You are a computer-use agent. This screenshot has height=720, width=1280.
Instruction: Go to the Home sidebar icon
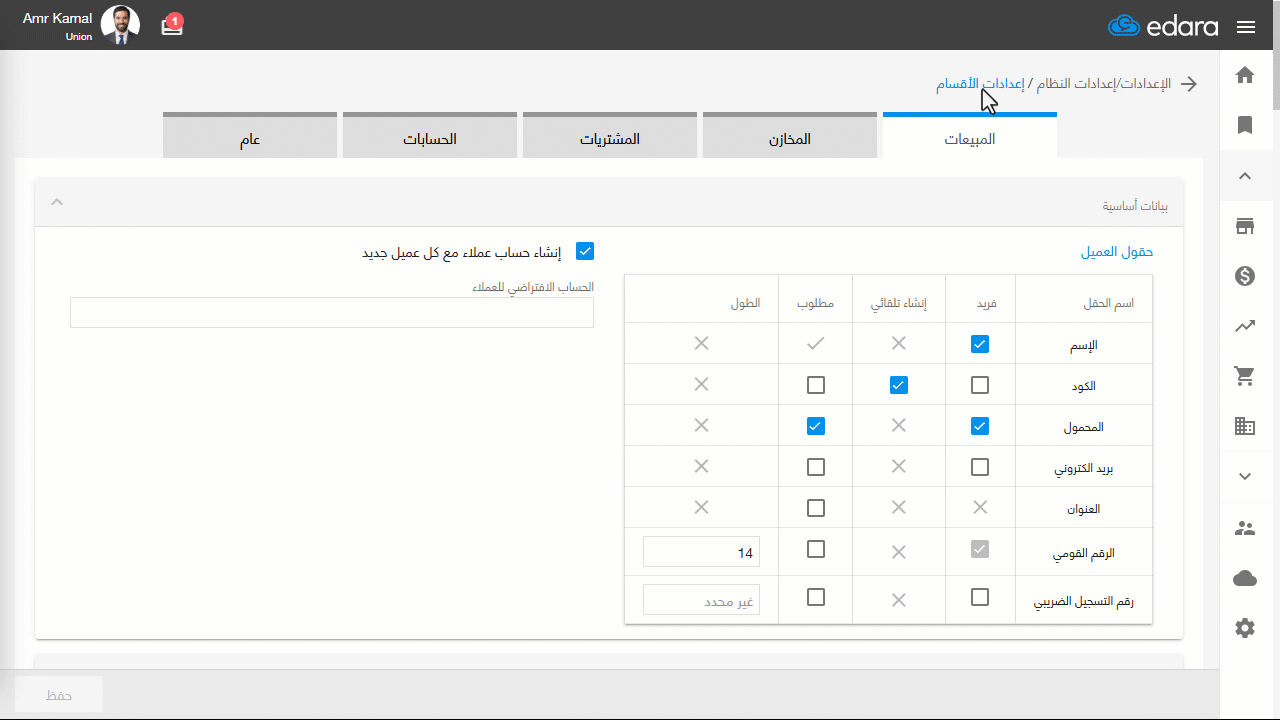1245,75
